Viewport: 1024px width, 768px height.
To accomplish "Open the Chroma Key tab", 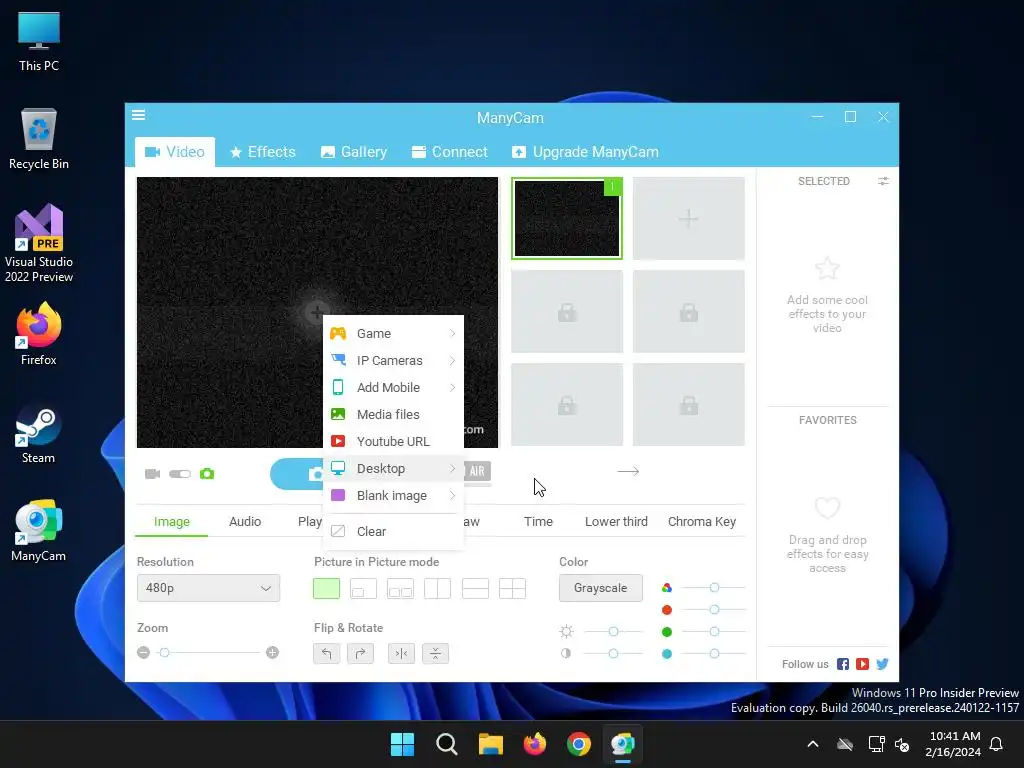I will point(702,522).
